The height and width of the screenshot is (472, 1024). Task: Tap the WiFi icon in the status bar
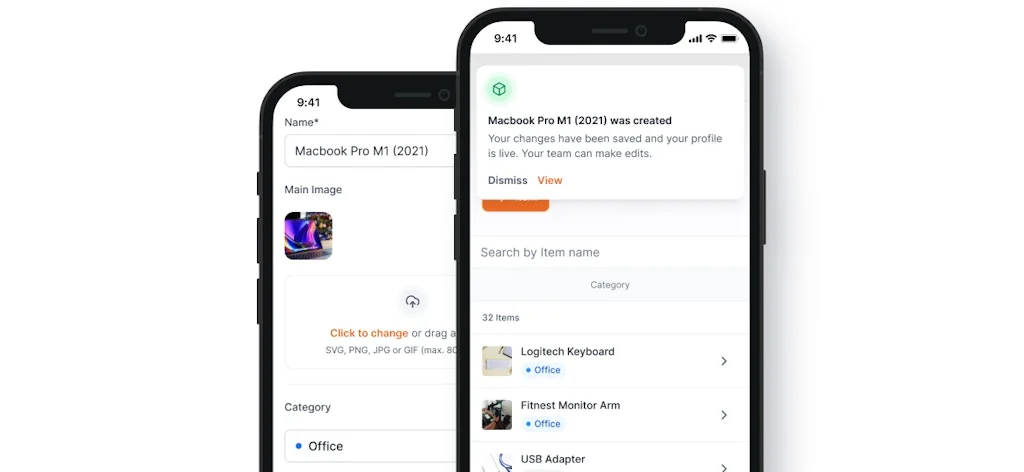tap(711, 39)
